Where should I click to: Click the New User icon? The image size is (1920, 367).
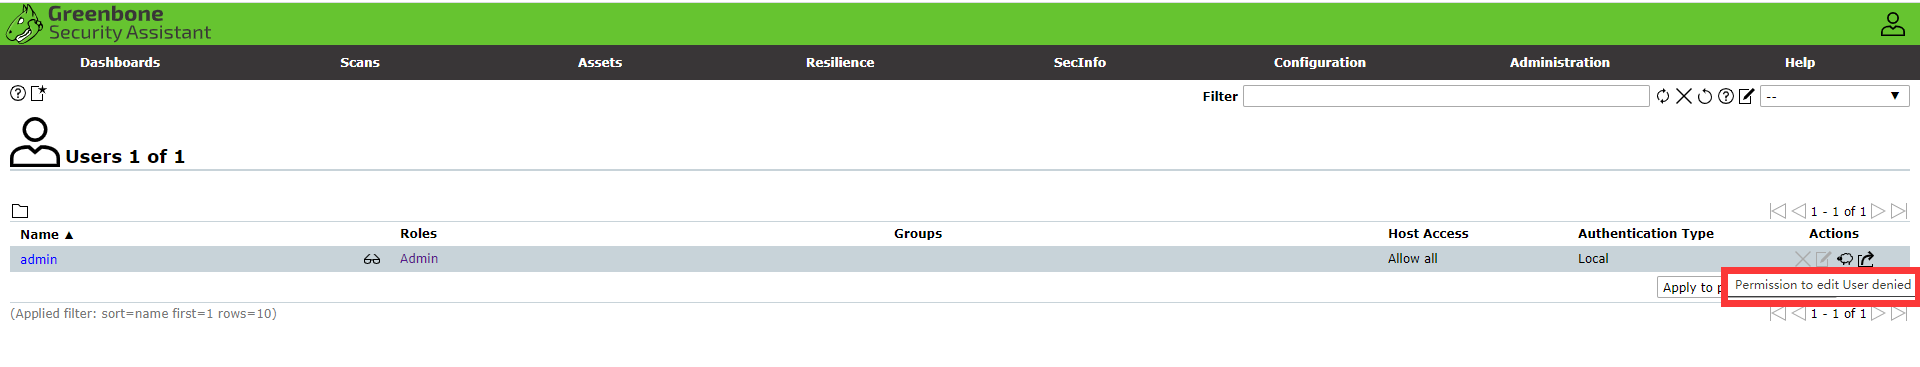click(x=39, y=93)
